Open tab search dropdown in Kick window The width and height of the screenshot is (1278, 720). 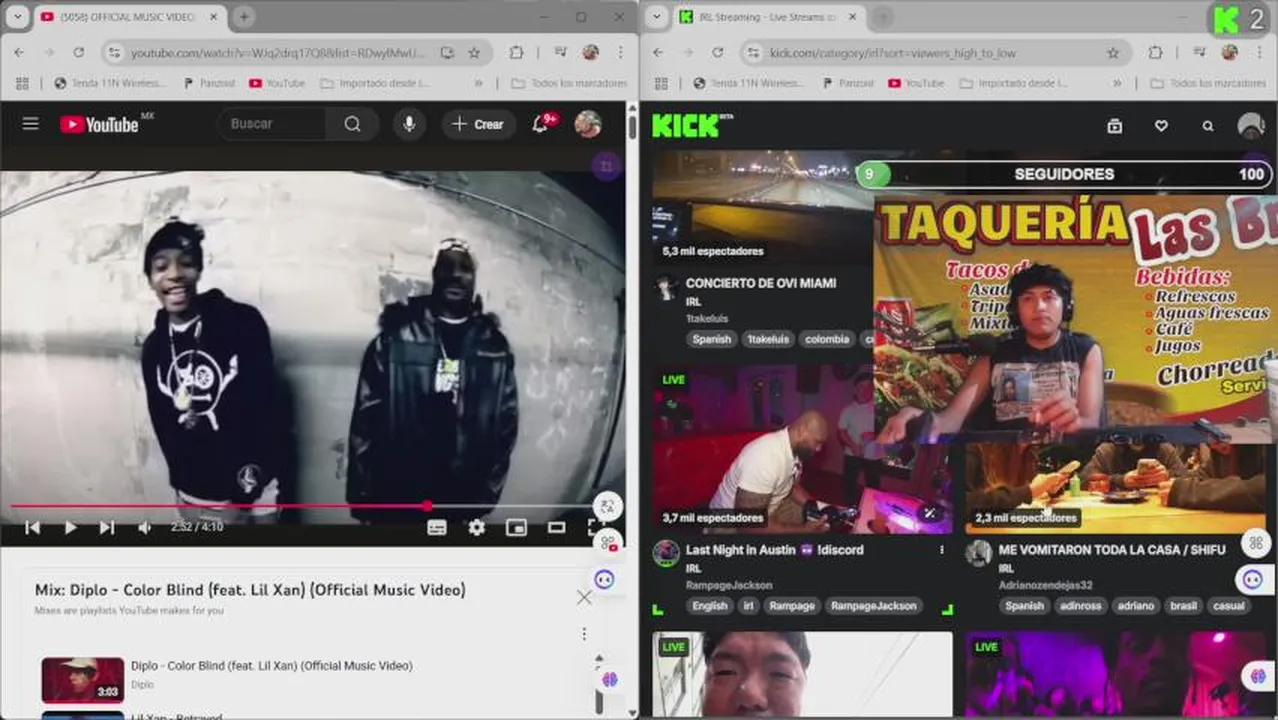(656, 17)
